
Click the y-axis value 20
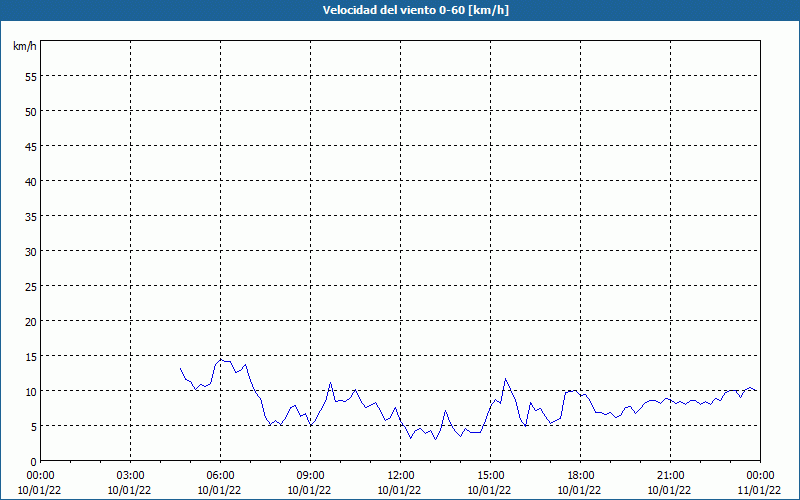[x=31, y=321]
